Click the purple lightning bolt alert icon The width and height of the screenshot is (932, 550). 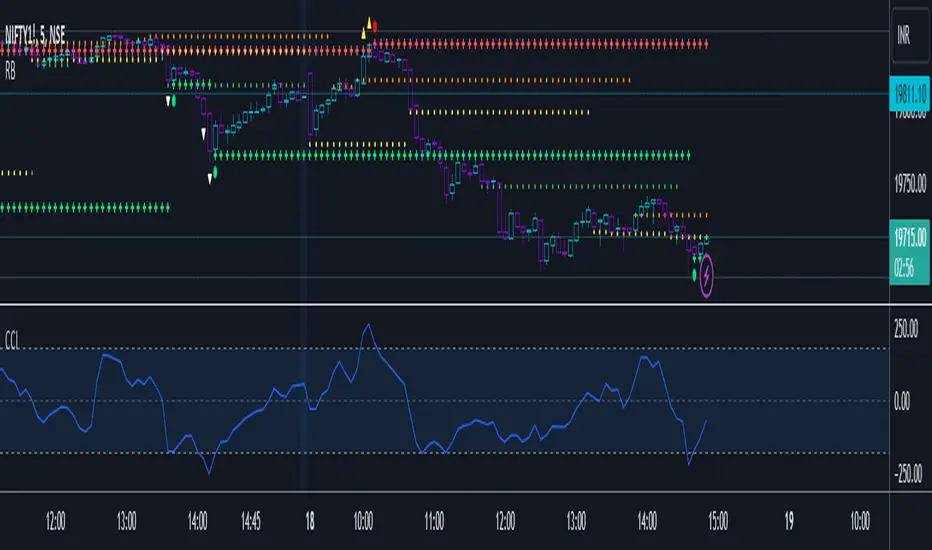[706, 275]
